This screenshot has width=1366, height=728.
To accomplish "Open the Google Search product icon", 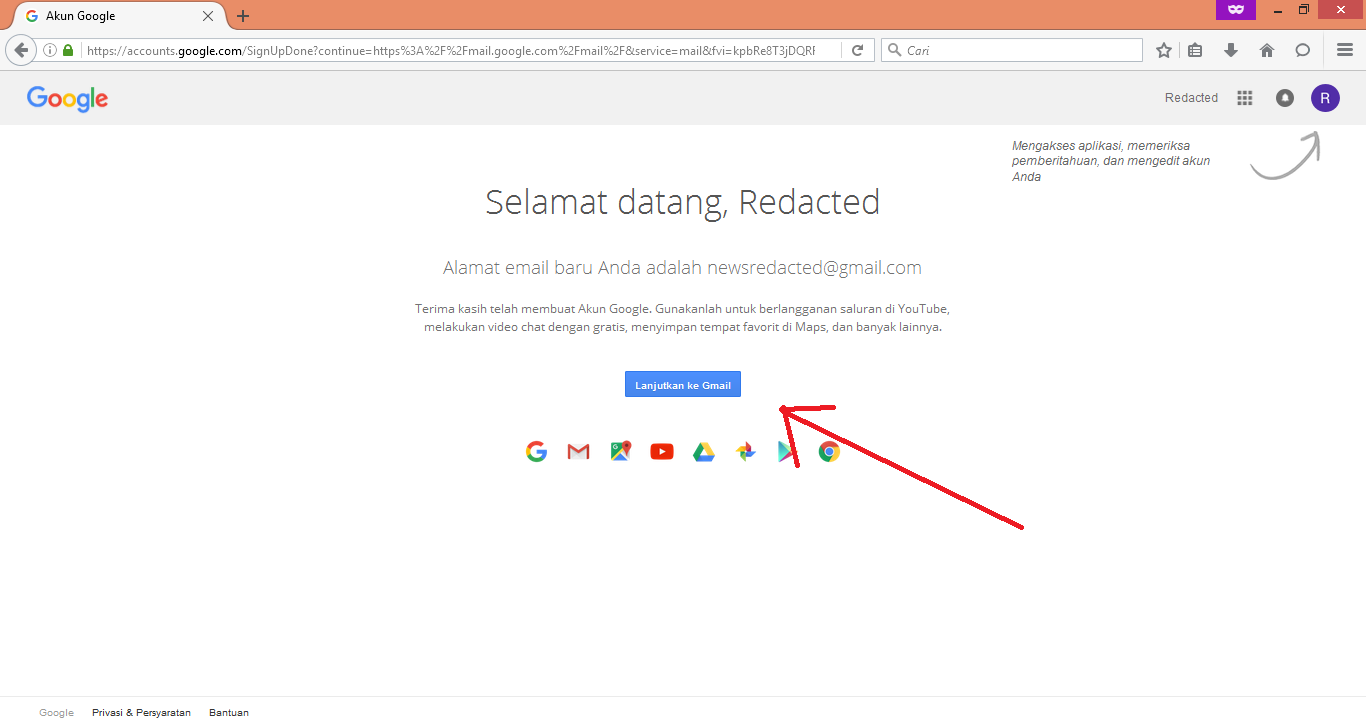I will [x=536, y=452].
